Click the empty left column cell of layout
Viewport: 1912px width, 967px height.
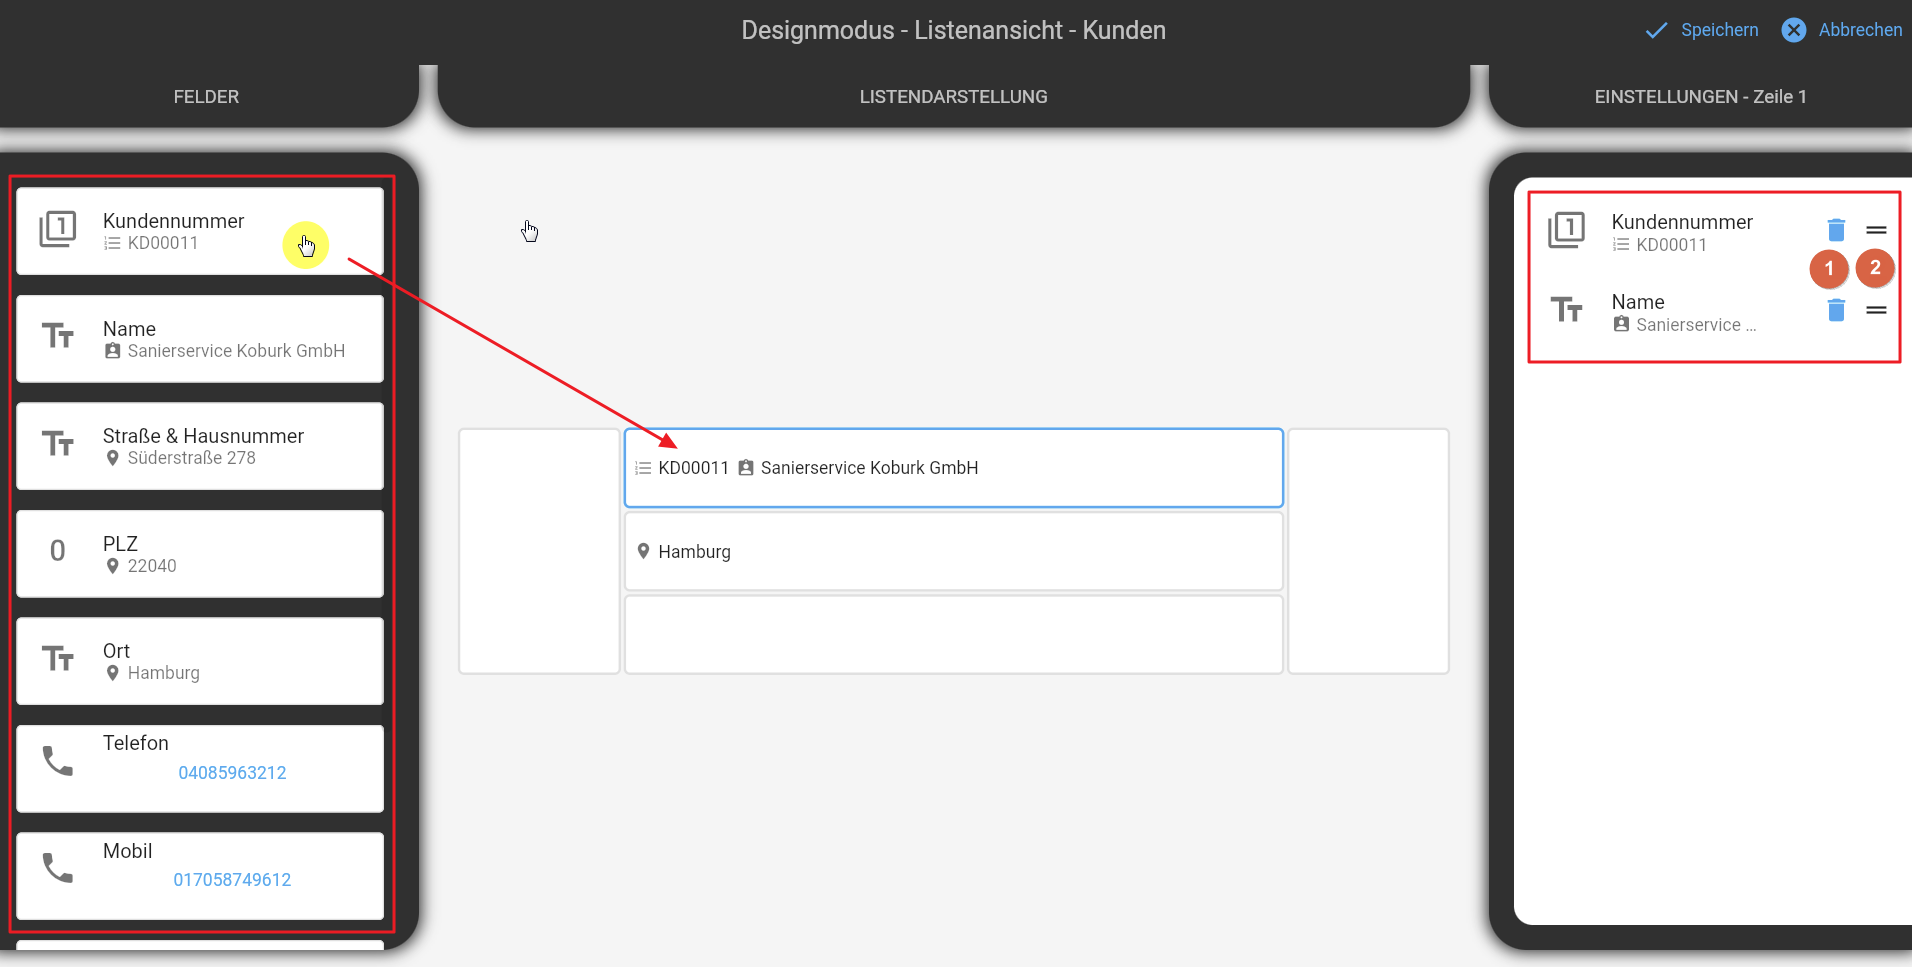pyautogui.click(x=539, y=551)
